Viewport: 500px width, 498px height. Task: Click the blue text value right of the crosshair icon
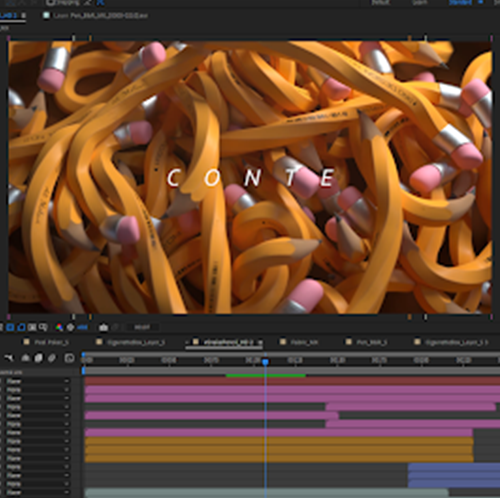pos(82,327)
